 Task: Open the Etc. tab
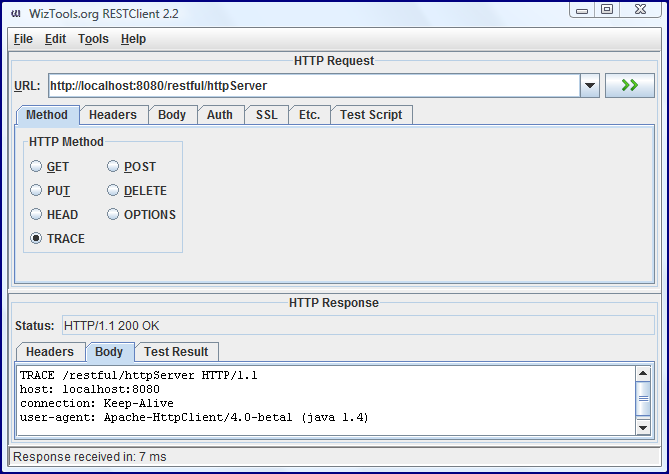click(309, 115)
